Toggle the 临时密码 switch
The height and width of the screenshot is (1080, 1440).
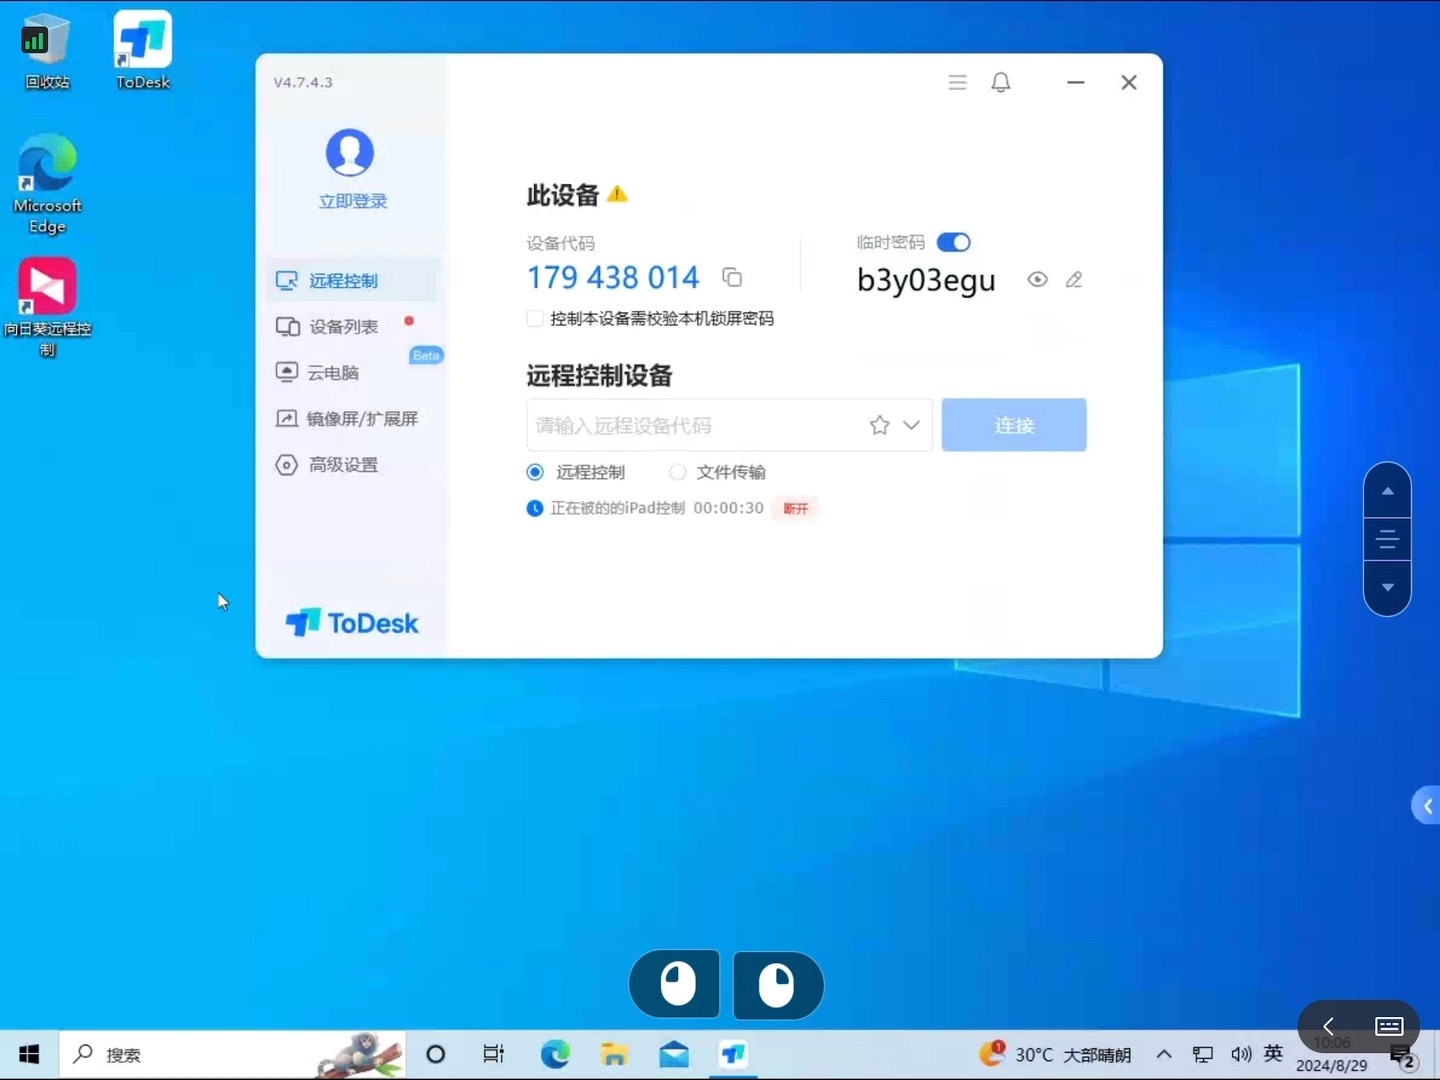click(x=953, y=242)
